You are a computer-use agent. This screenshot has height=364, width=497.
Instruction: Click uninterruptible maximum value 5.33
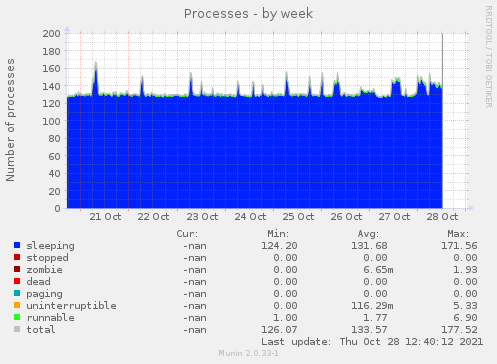465,306
